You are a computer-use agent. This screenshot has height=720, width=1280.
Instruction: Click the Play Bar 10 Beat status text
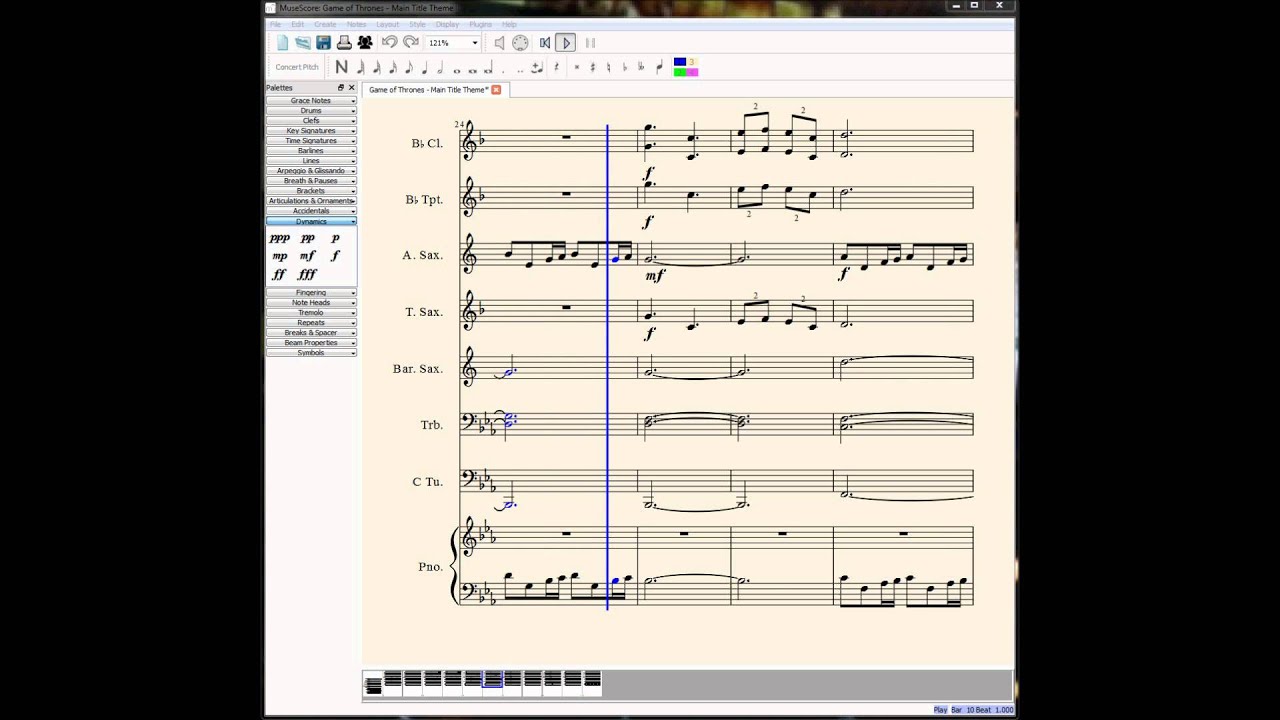pyautogui.click(x=973, y=710)
